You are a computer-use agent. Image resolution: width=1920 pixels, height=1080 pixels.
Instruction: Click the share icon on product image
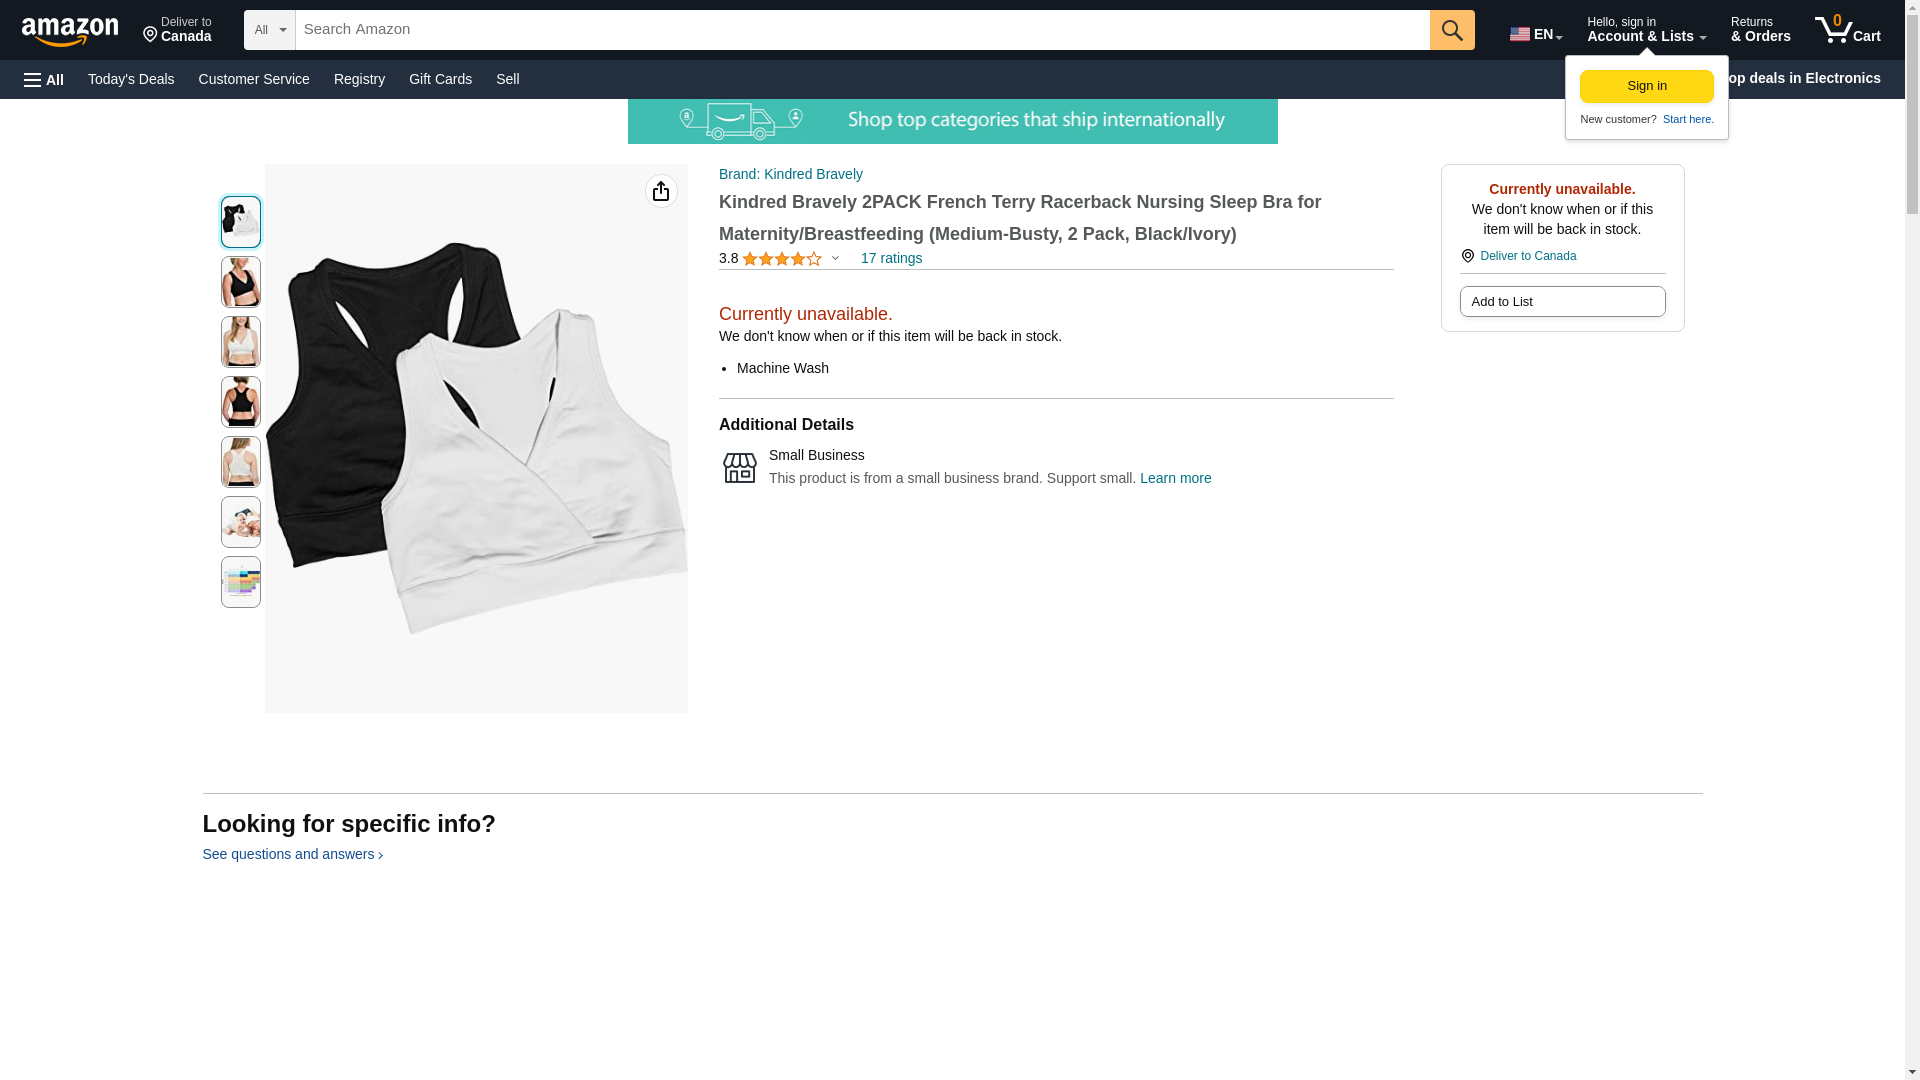point(661,191)
